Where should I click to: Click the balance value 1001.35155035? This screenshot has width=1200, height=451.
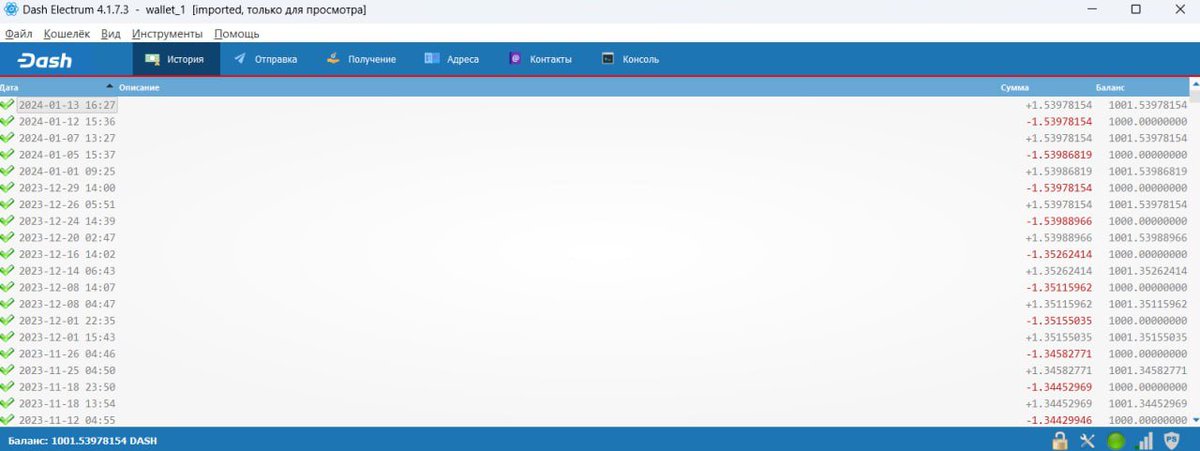pyautogui.click(x=1148, y=337)
